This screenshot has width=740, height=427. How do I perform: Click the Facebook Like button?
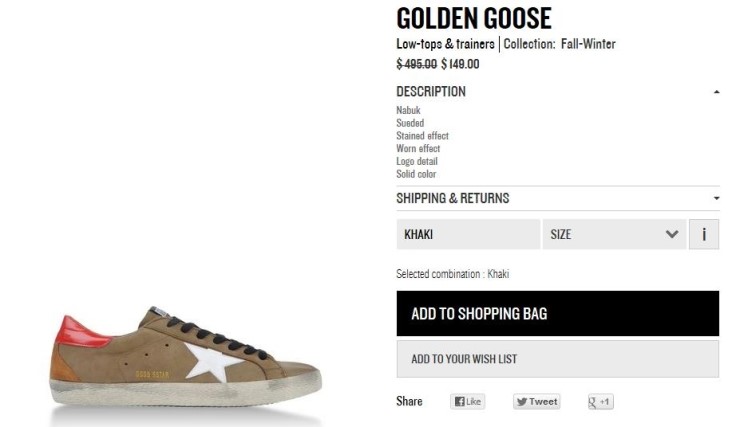click(467, 402)
